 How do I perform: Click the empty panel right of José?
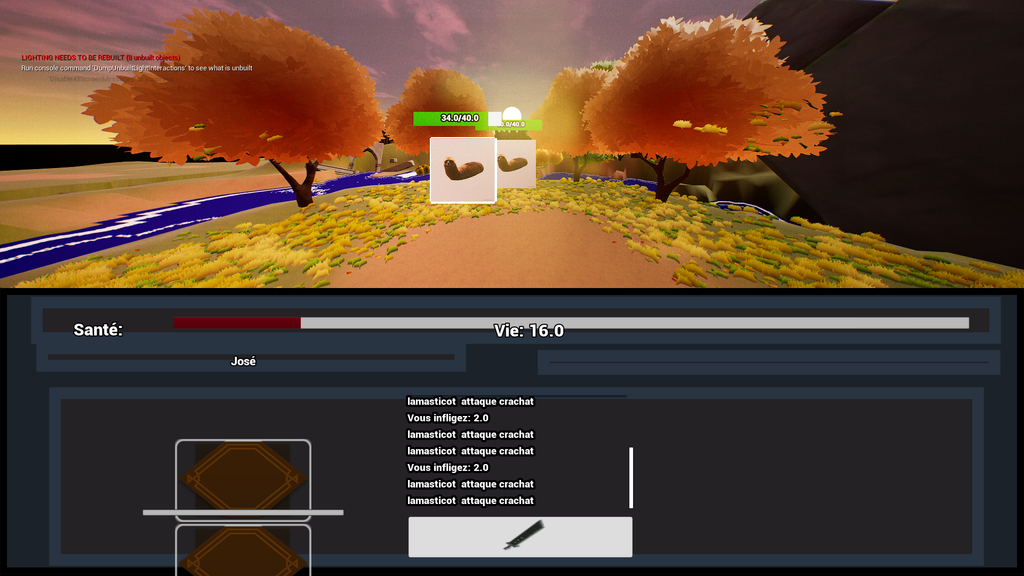(x=768, y=362)
